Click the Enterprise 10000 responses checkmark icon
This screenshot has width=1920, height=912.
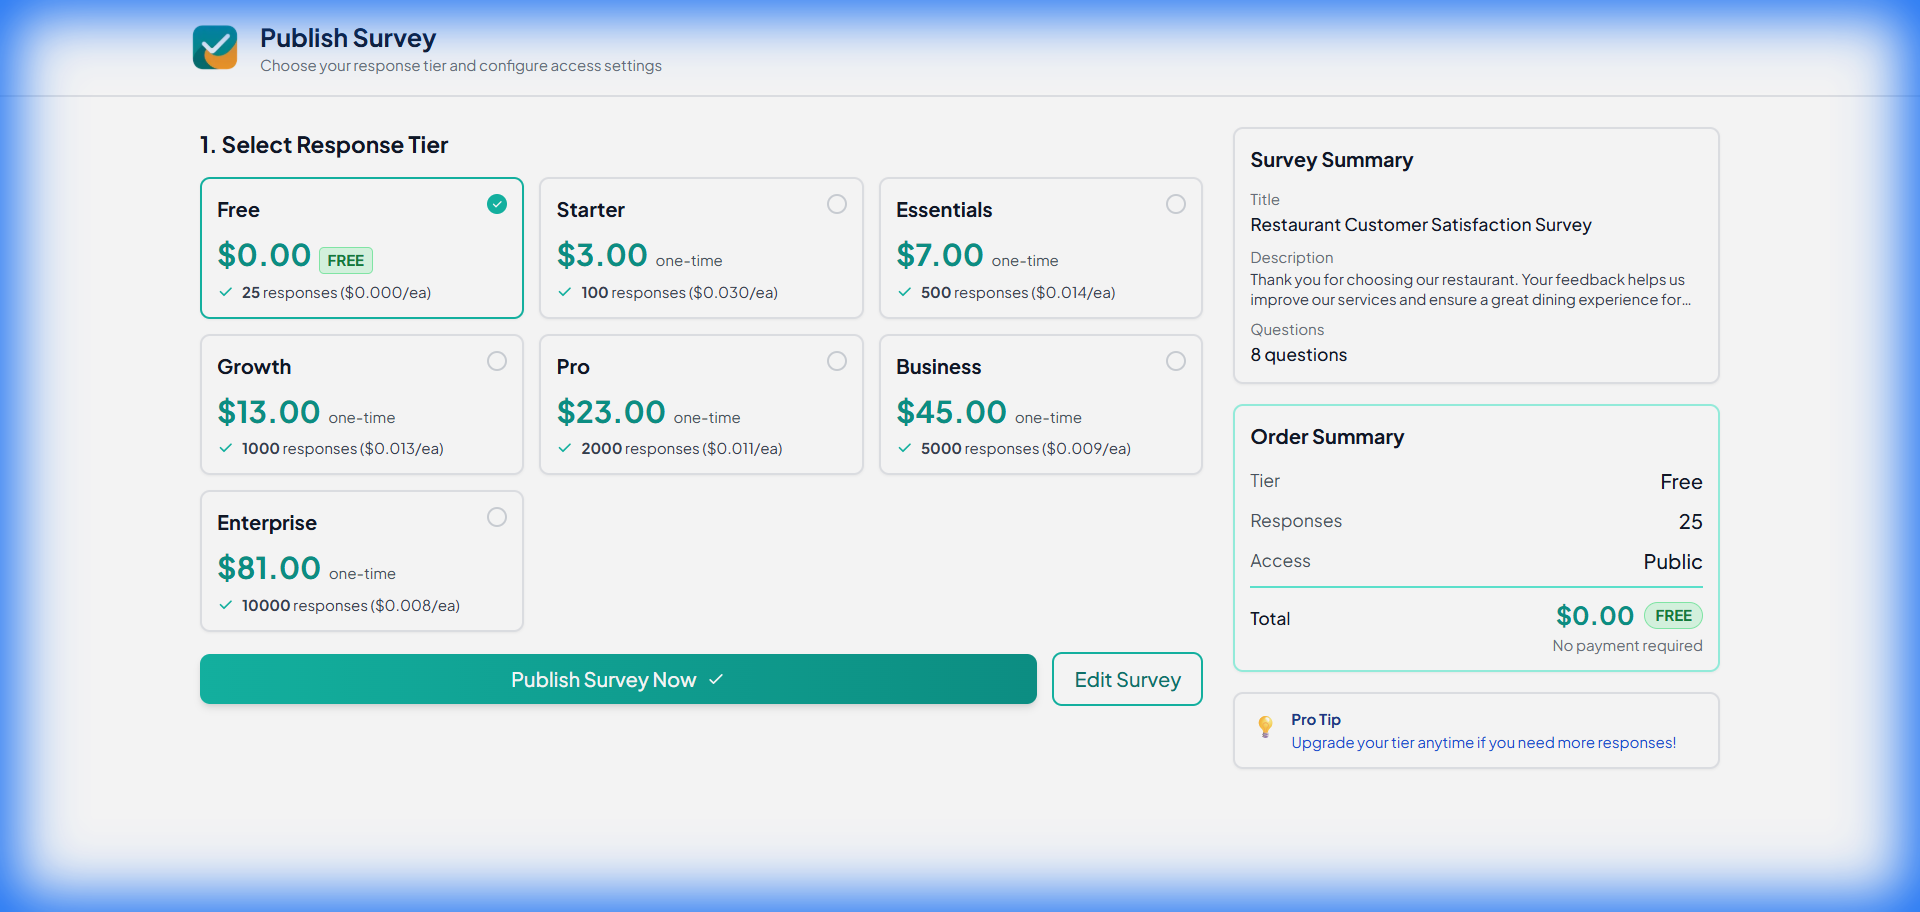(x=226, y=605)
